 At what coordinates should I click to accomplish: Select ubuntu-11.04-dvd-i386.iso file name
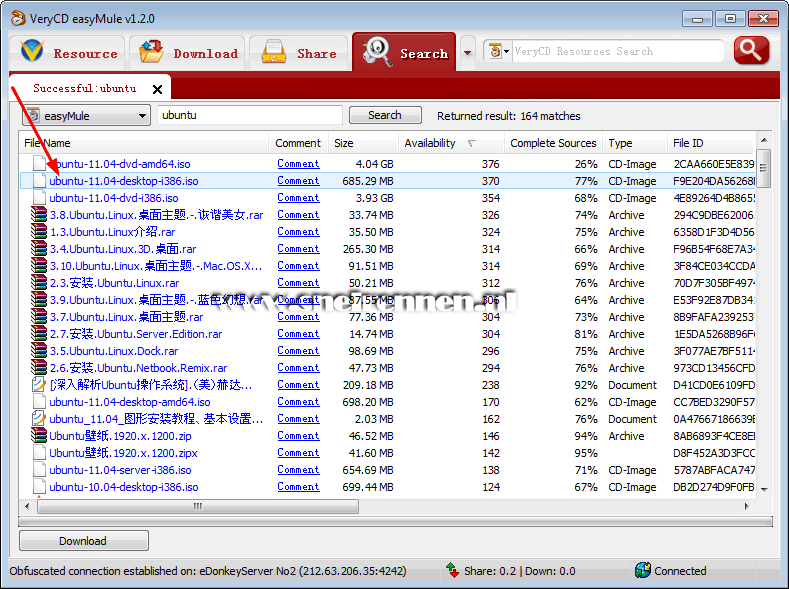(114, 198)
